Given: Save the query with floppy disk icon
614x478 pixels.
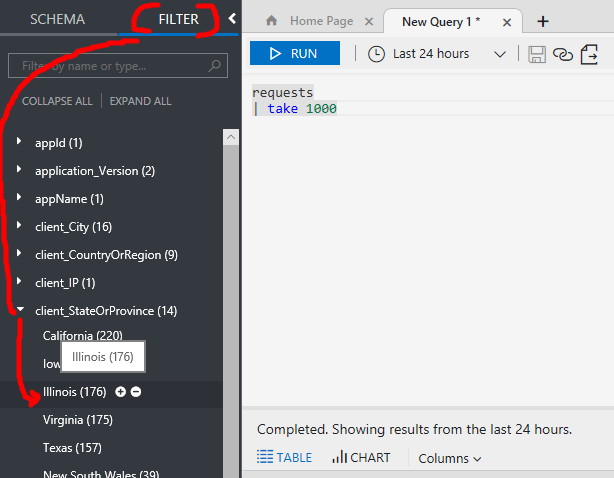Looking at the screenshot, I should pyautogui.click(x=537, y=54).
